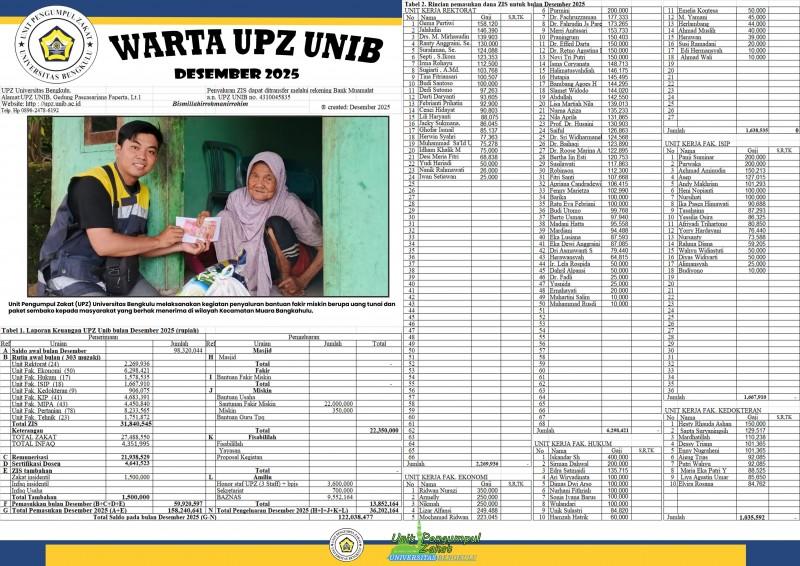800x566 pixels.
Task: Click the UNIT KERJA FAK. KEDOKTERAN header
Action: [x=715, y=409]
